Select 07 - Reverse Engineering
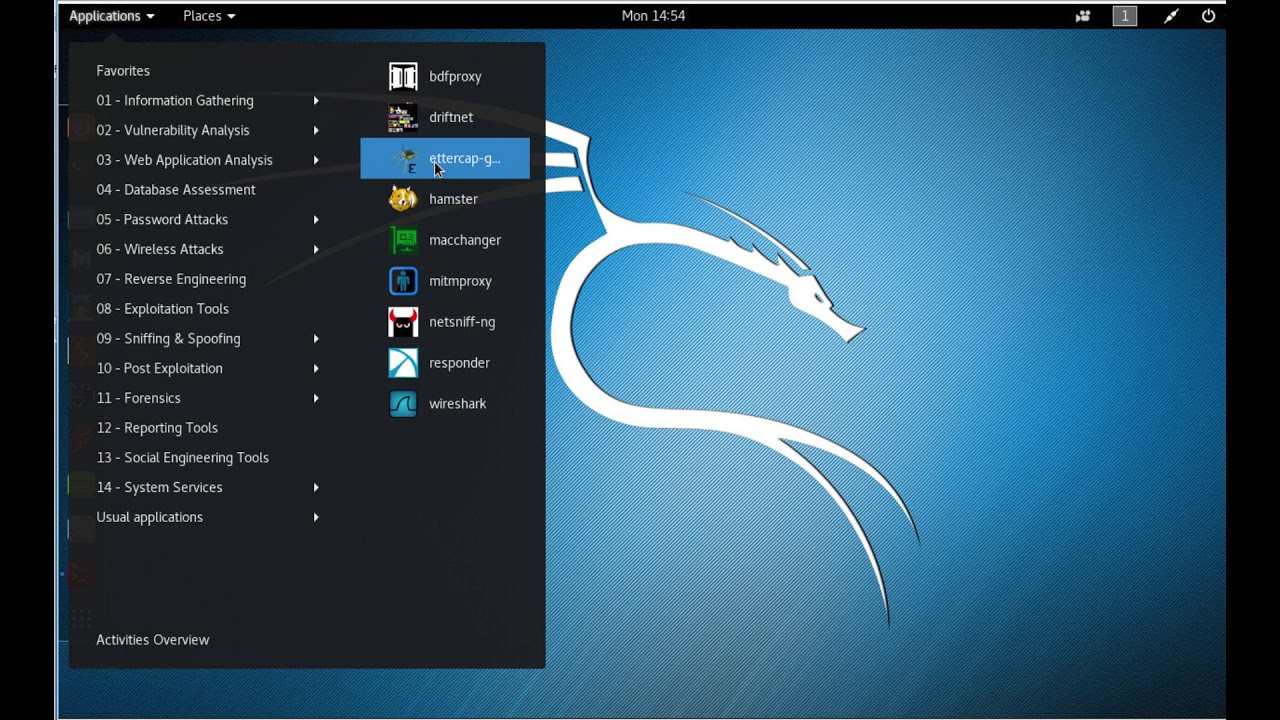Screen dimensions: 1280x720 (x=171, y=279)
